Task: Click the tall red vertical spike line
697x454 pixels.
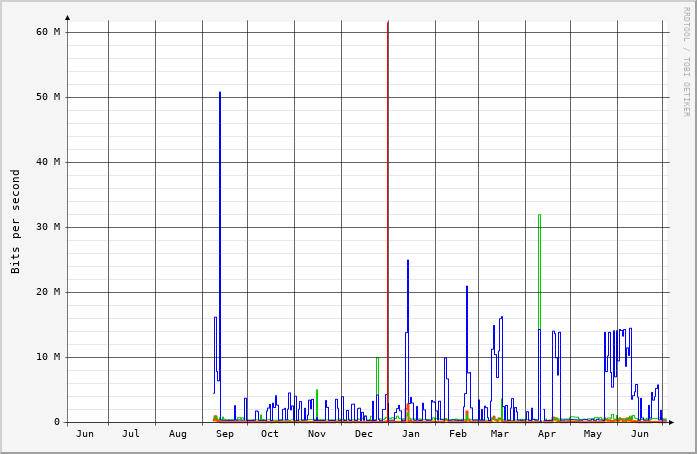Action: 388,222
